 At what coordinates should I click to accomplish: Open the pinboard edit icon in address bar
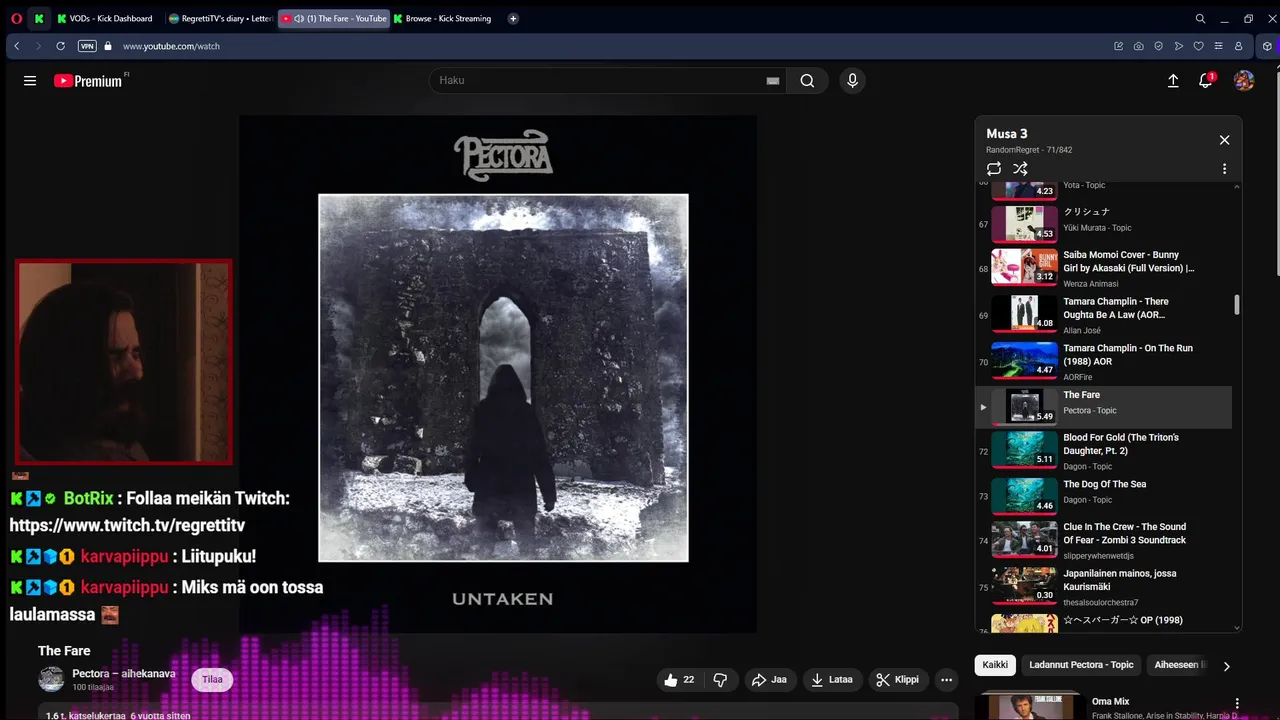point(1118,46)
